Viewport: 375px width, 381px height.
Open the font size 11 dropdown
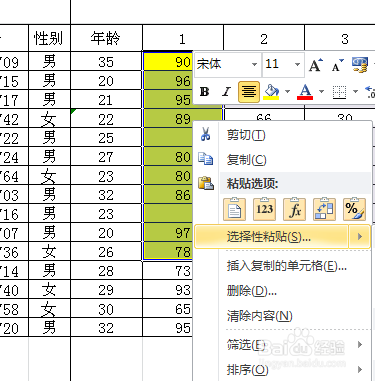(x=297, y=64)
